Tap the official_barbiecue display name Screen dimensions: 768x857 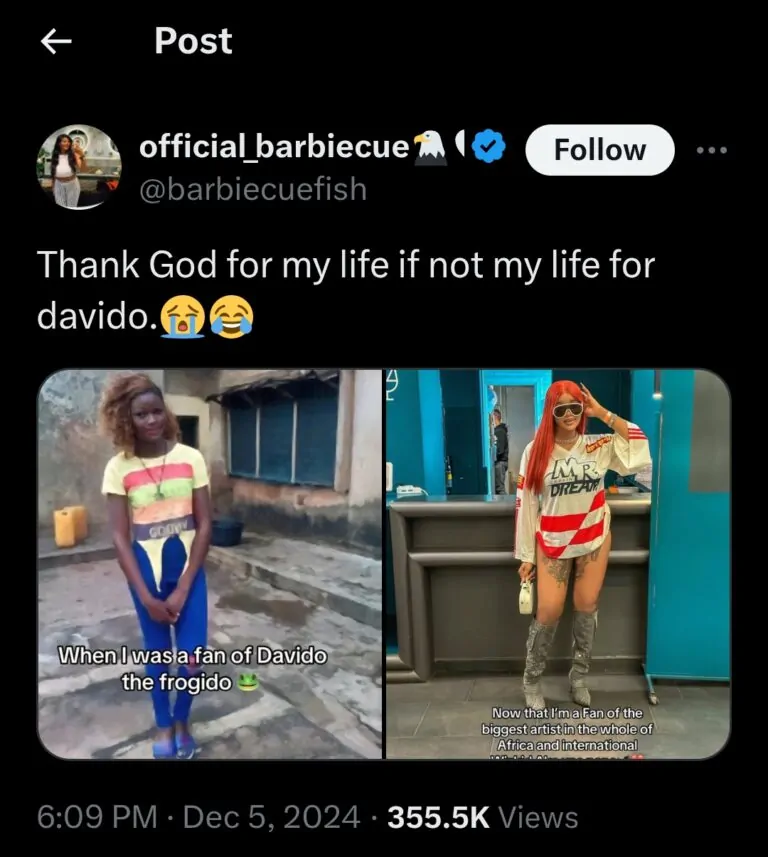[x=274, y=147]
